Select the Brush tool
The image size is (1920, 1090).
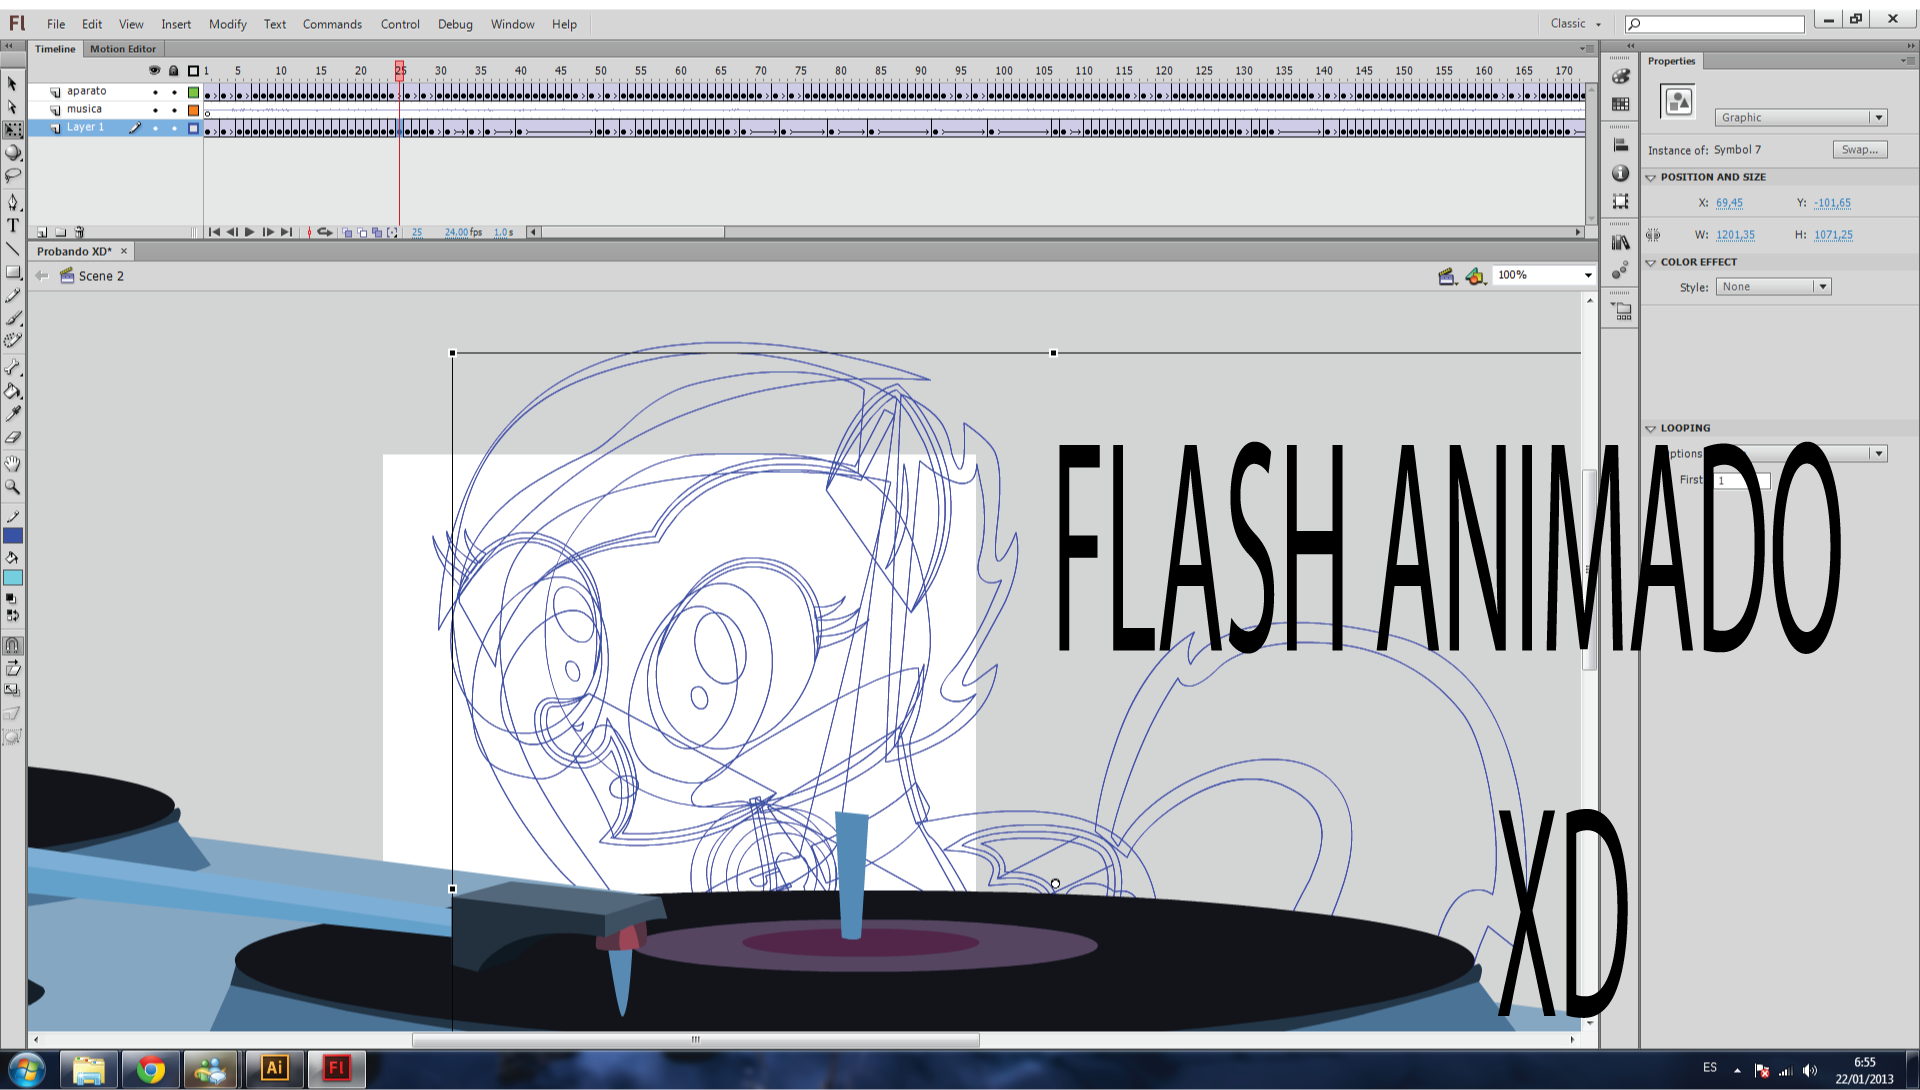click(12, 318)
